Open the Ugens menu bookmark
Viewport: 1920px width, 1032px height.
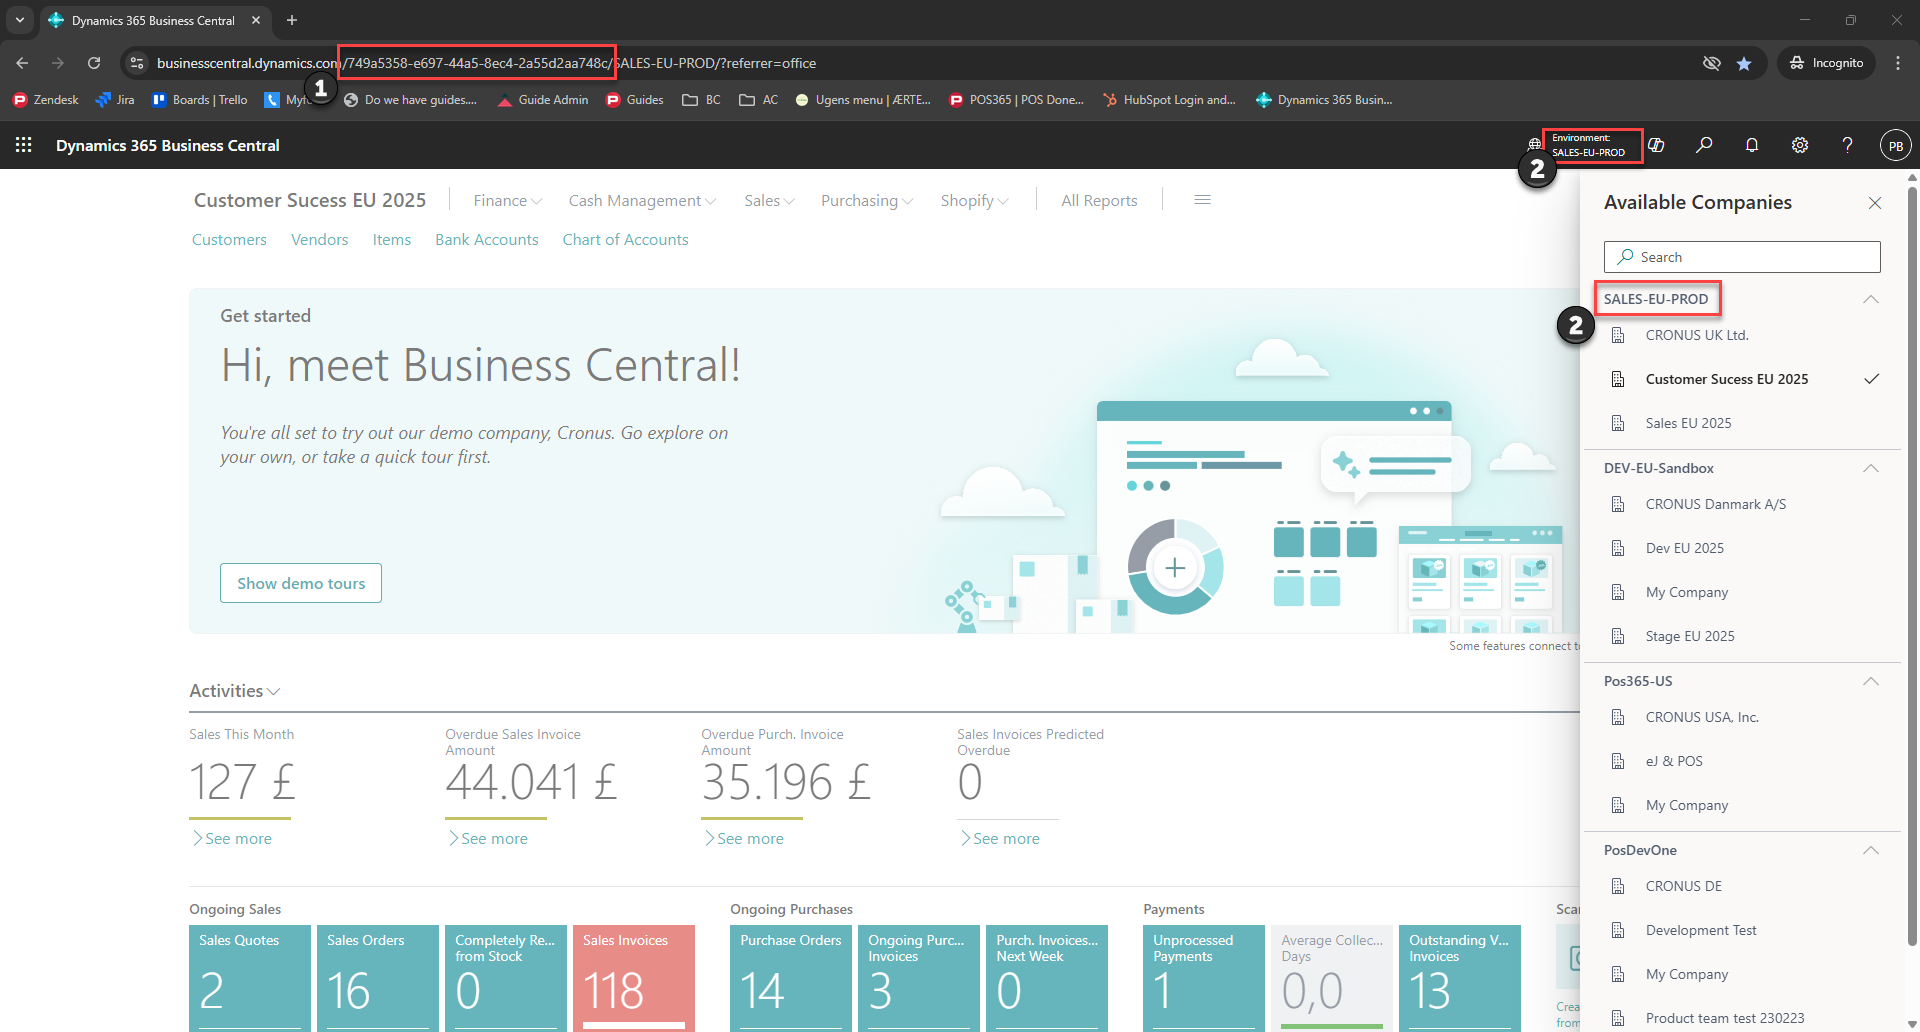[x=863, y=100]
